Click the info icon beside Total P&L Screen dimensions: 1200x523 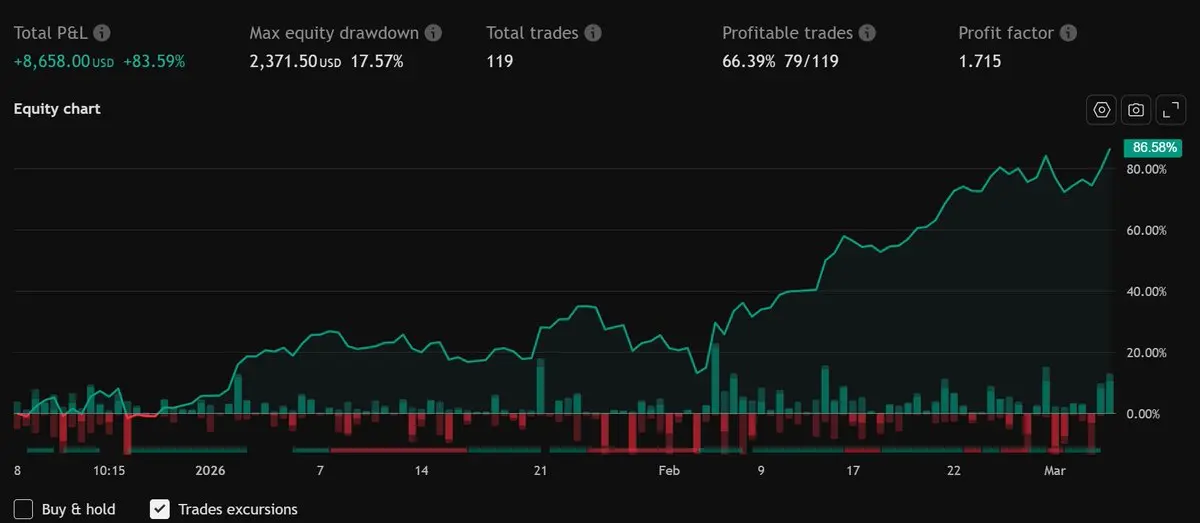point(102,33)
